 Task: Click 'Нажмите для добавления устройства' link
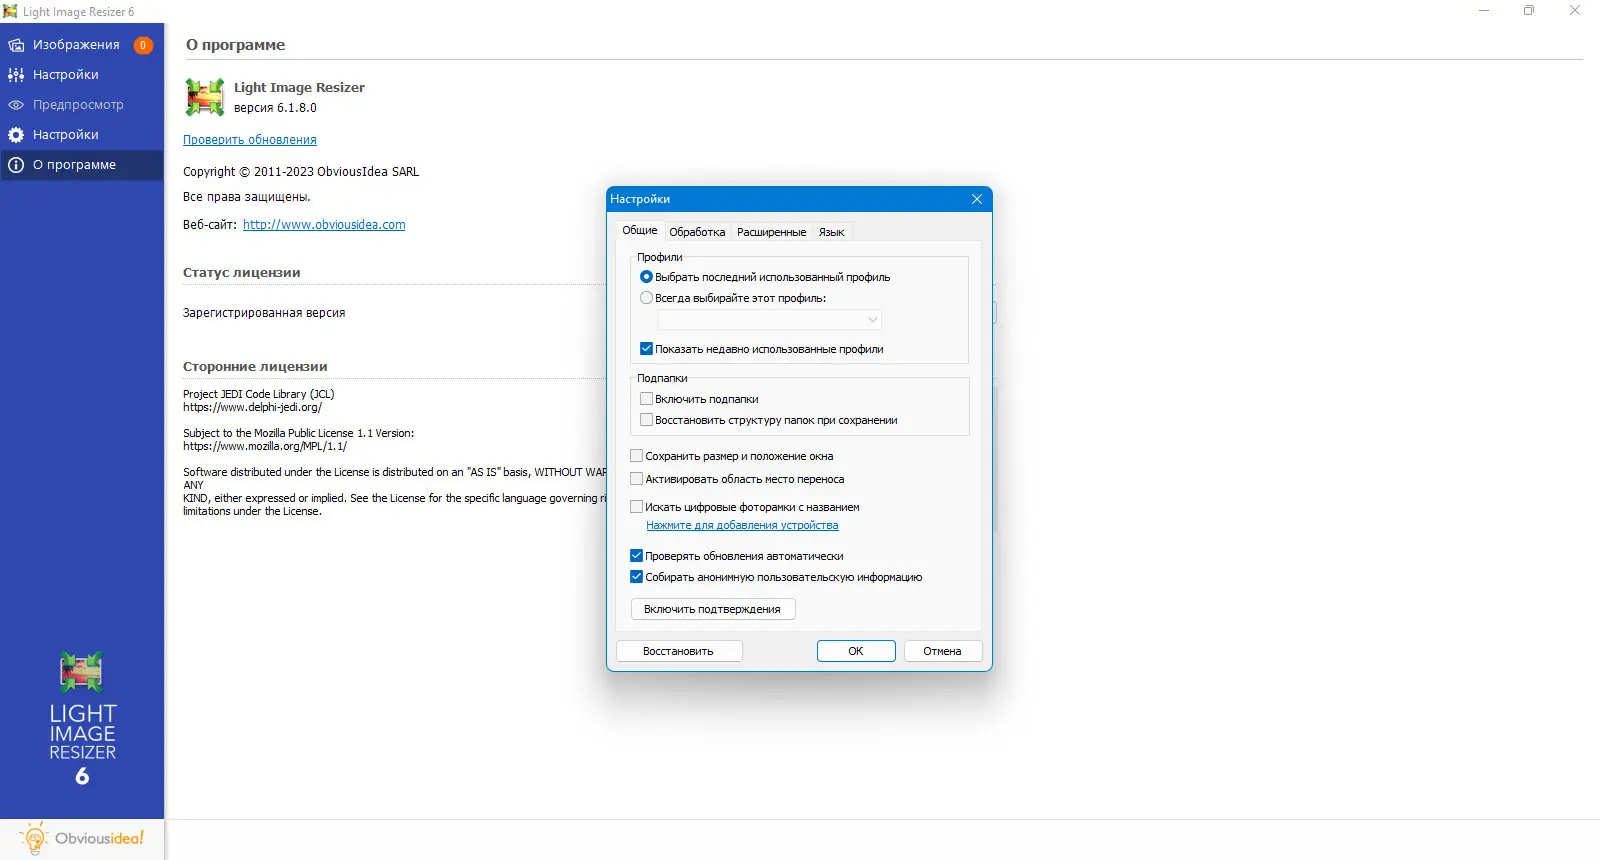click(742, 525)
